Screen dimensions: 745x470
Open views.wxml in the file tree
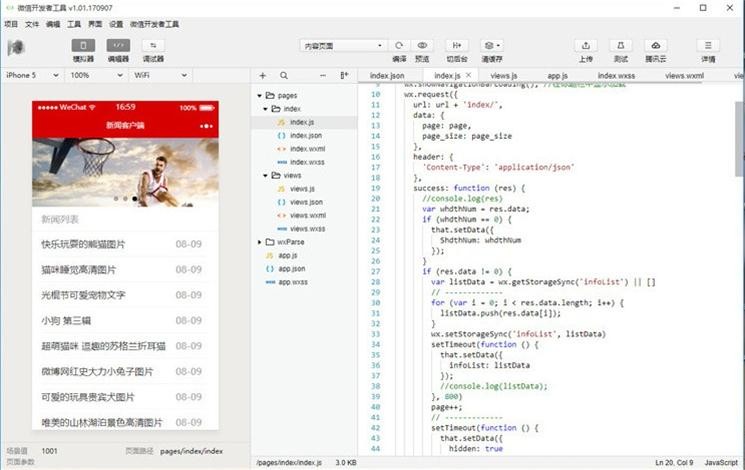[304, 215]
